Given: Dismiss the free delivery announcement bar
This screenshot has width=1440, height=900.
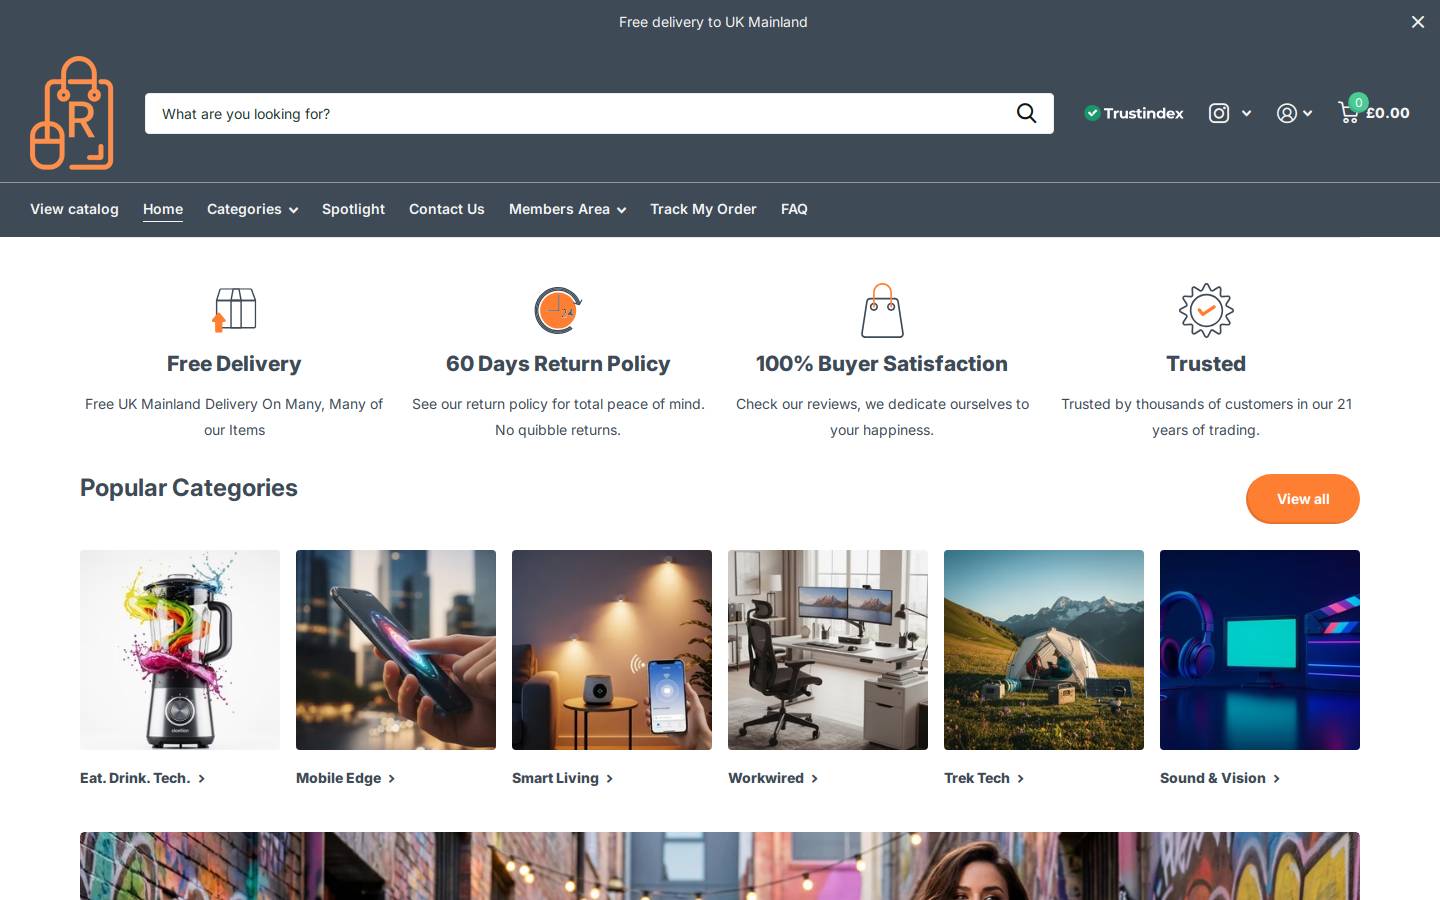Looking at the screenshot, I should tap(1417, 22).
